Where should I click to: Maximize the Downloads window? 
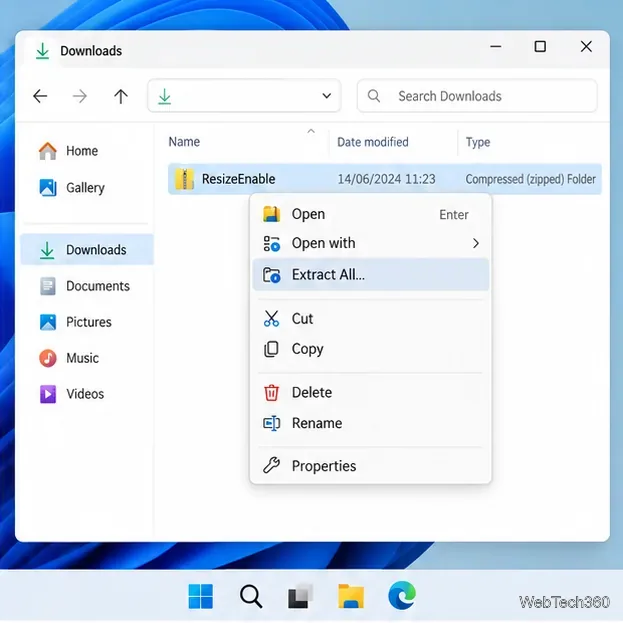tap(540, 46)
